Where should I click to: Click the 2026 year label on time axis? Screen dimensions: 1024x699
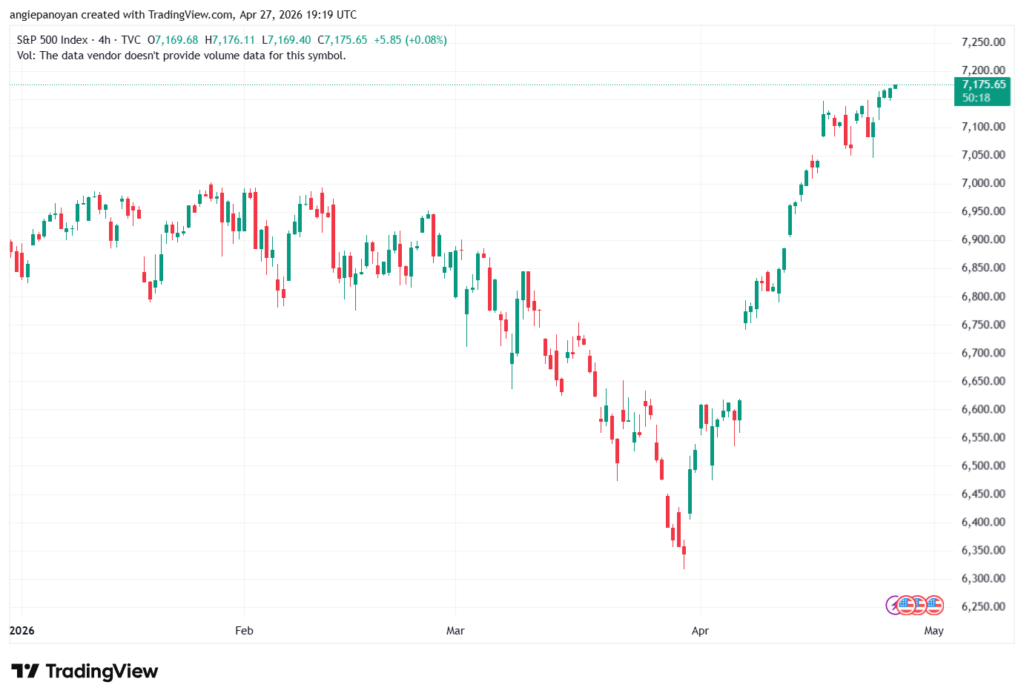22,630
